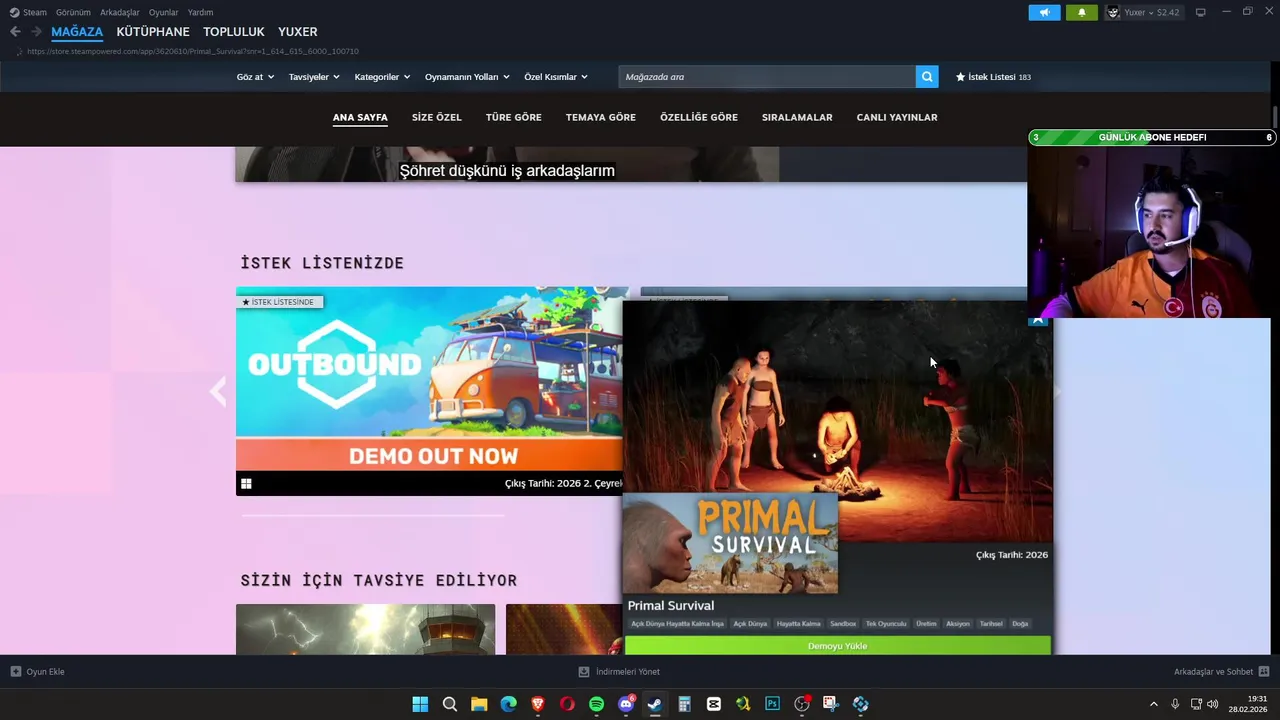Open OBS Studio from the taskbar
The image size is (1280, 720).
pyautogui.click(x=801, y=704)
